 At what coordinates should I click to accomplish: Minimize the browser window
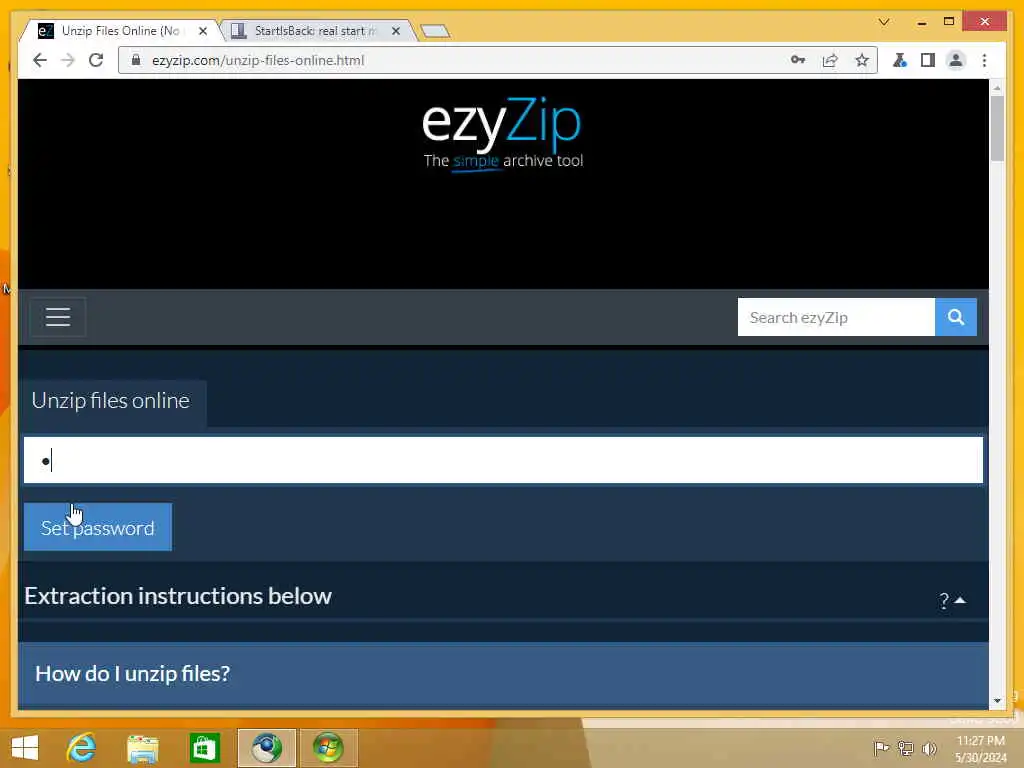tap(921, 22)
